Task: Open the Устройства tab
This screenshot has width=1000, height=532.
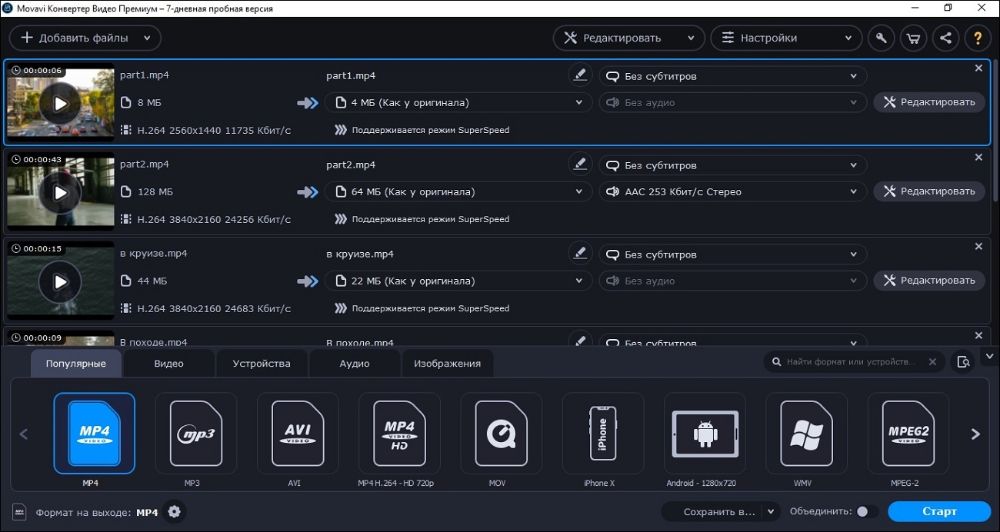Action: (261, 364)
